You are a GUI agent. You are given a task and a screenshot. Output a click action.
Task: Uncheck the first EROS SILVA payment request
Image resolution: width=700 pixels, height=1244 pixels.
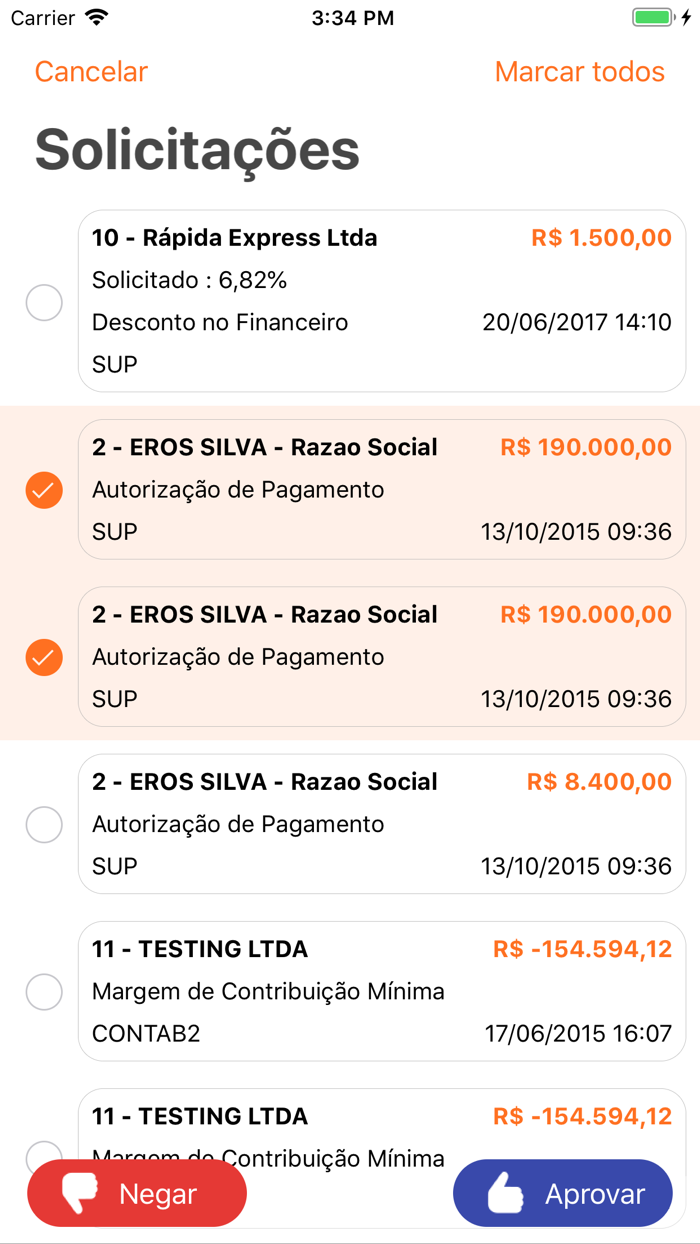43,489
